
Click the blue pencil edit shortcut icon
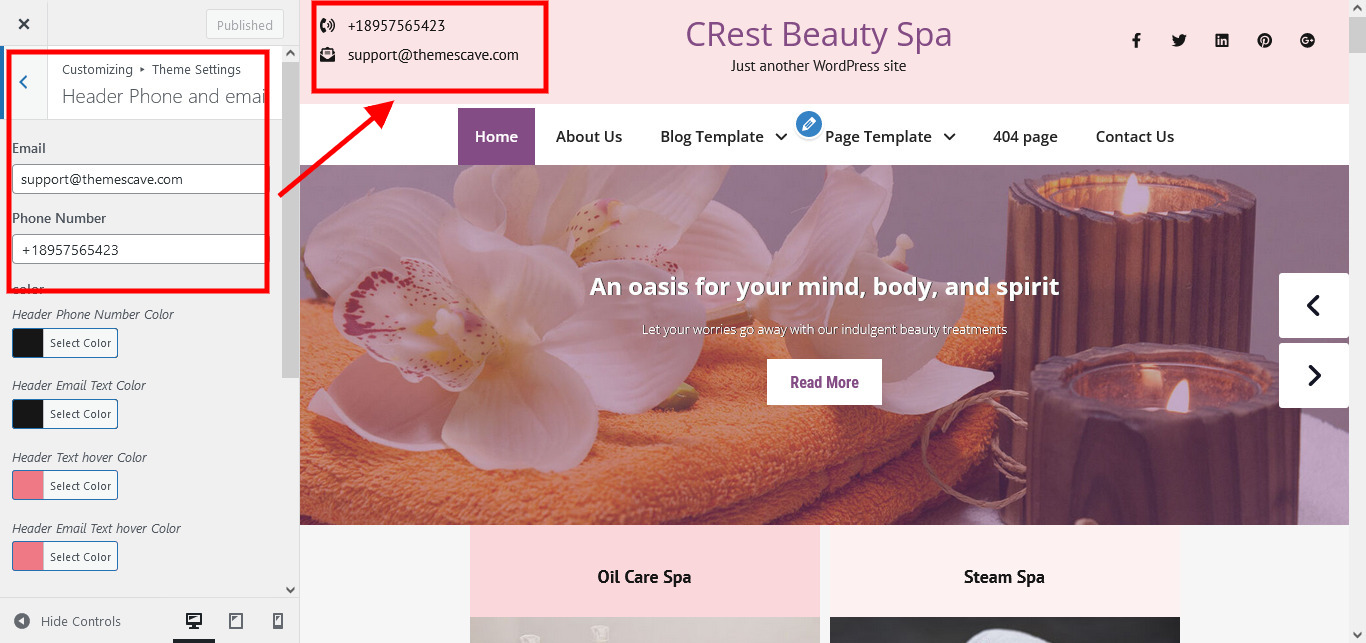pyautogui.click(x=809, y=124)
